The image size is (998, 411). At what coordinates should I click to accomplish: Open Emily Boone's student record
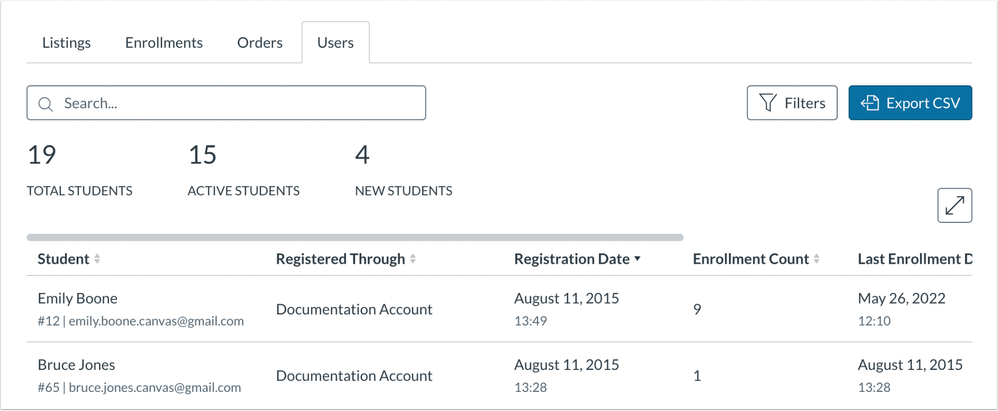pyautogui.click(x=77, y=298)
